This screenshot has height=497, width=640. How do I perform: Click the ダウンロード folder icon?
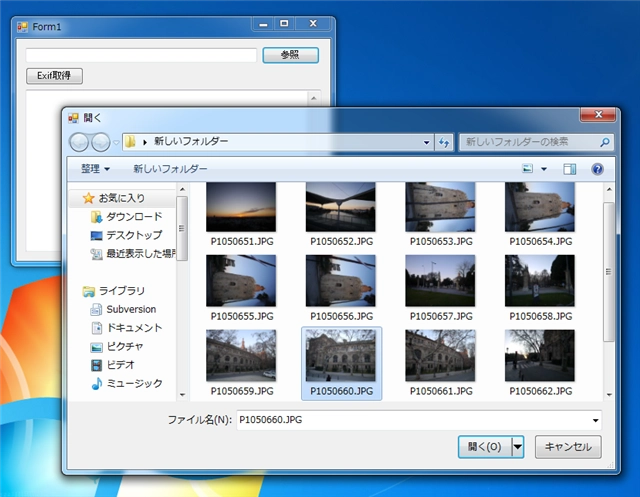pyautogui.click(x=96, y=217)
